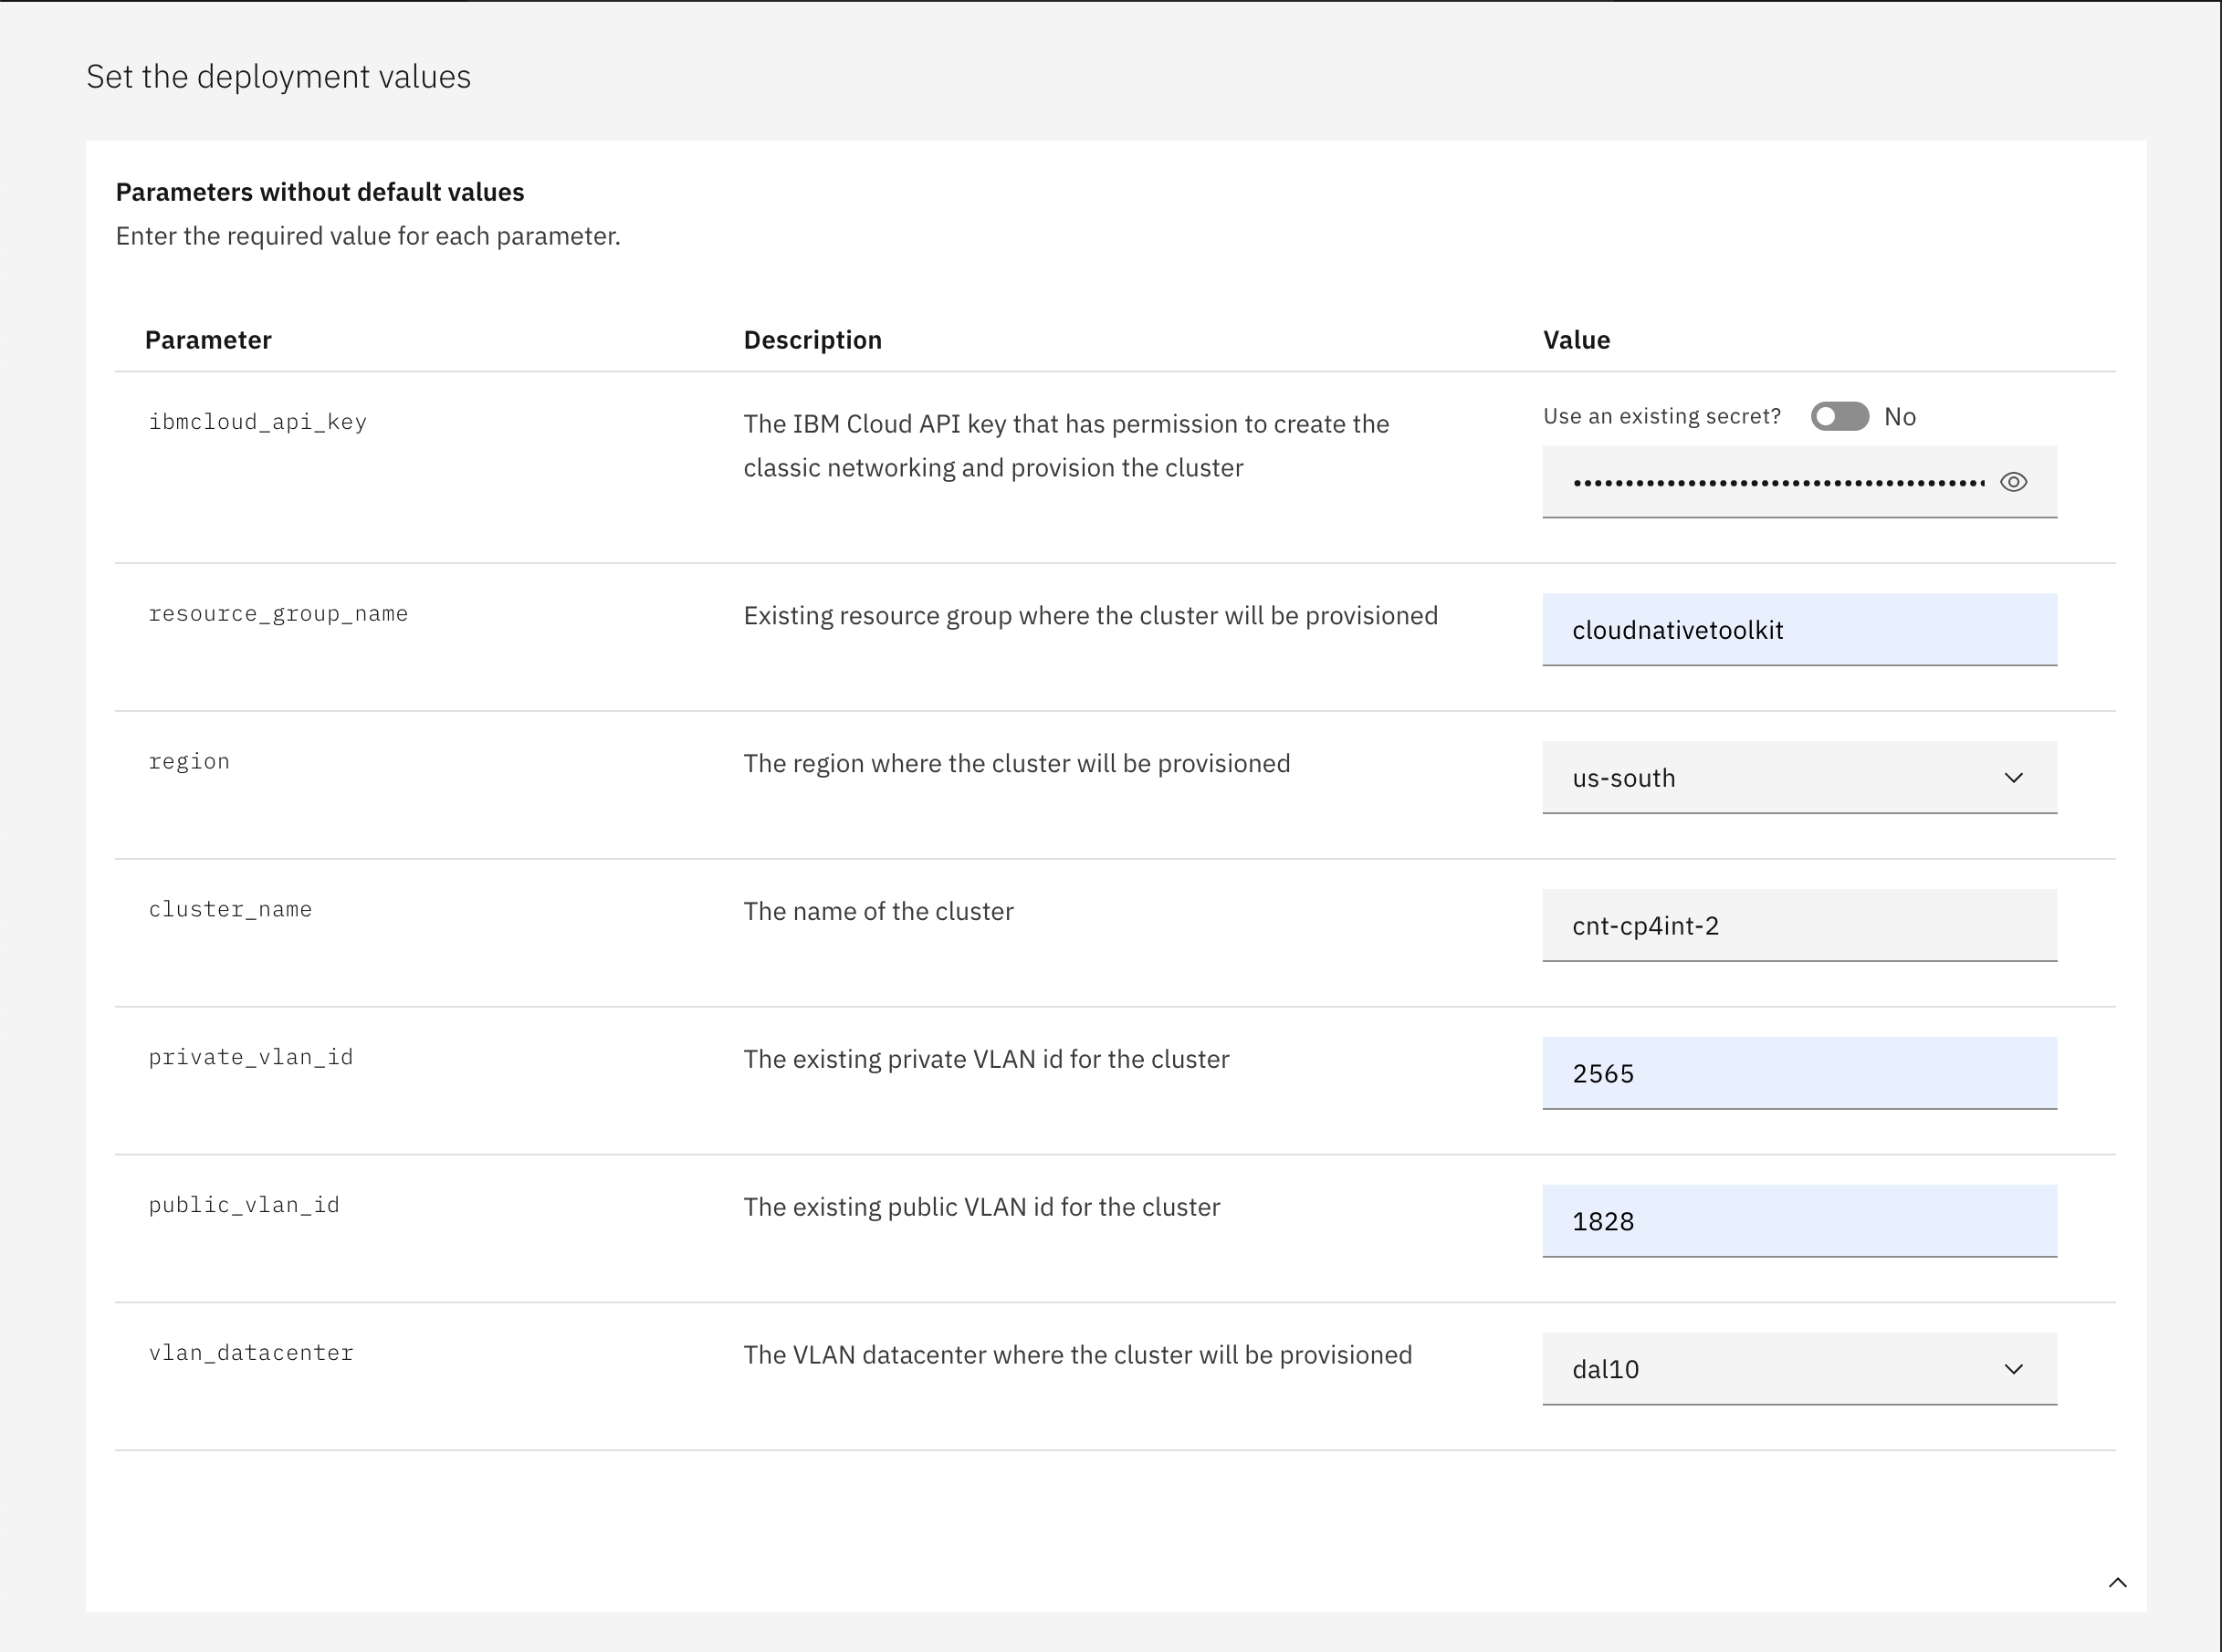Select the 'public_vlan_id' parameter name

coord(244,1205)
